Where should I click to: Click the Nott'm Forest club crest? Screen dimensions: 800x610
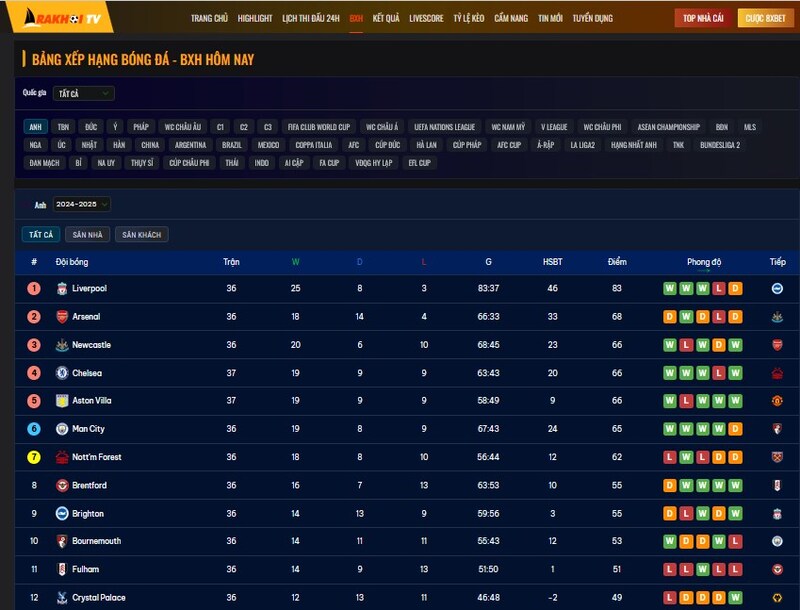point(62,457)
